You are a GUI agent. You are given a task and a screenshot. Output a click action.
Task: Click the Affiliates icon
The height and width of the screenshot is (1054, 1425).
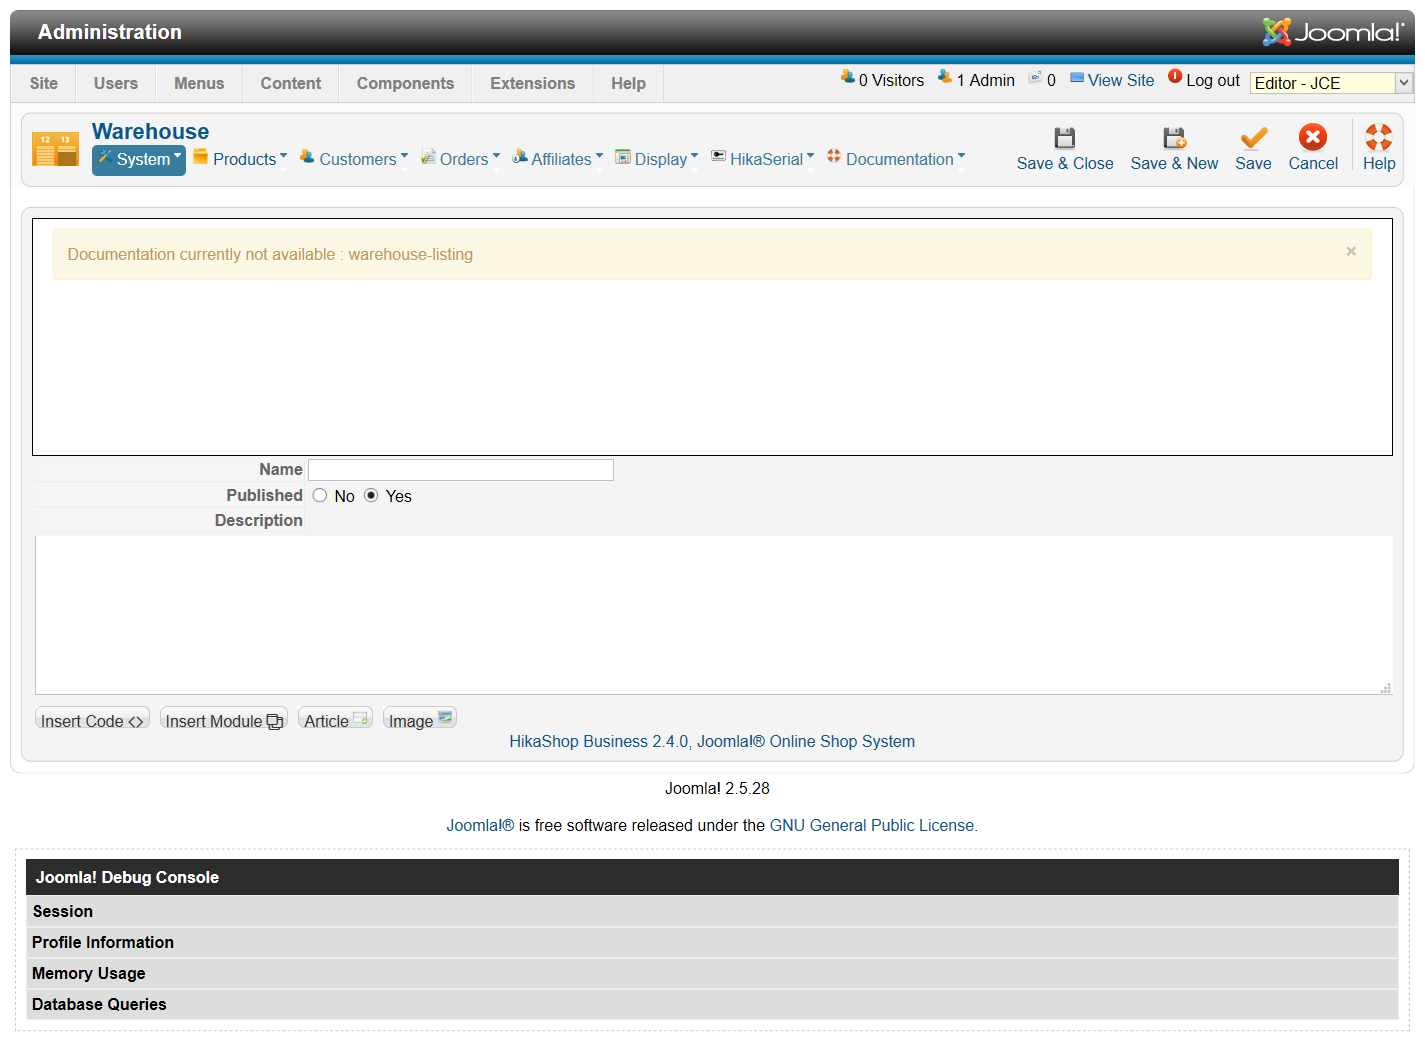coord(520,156)
